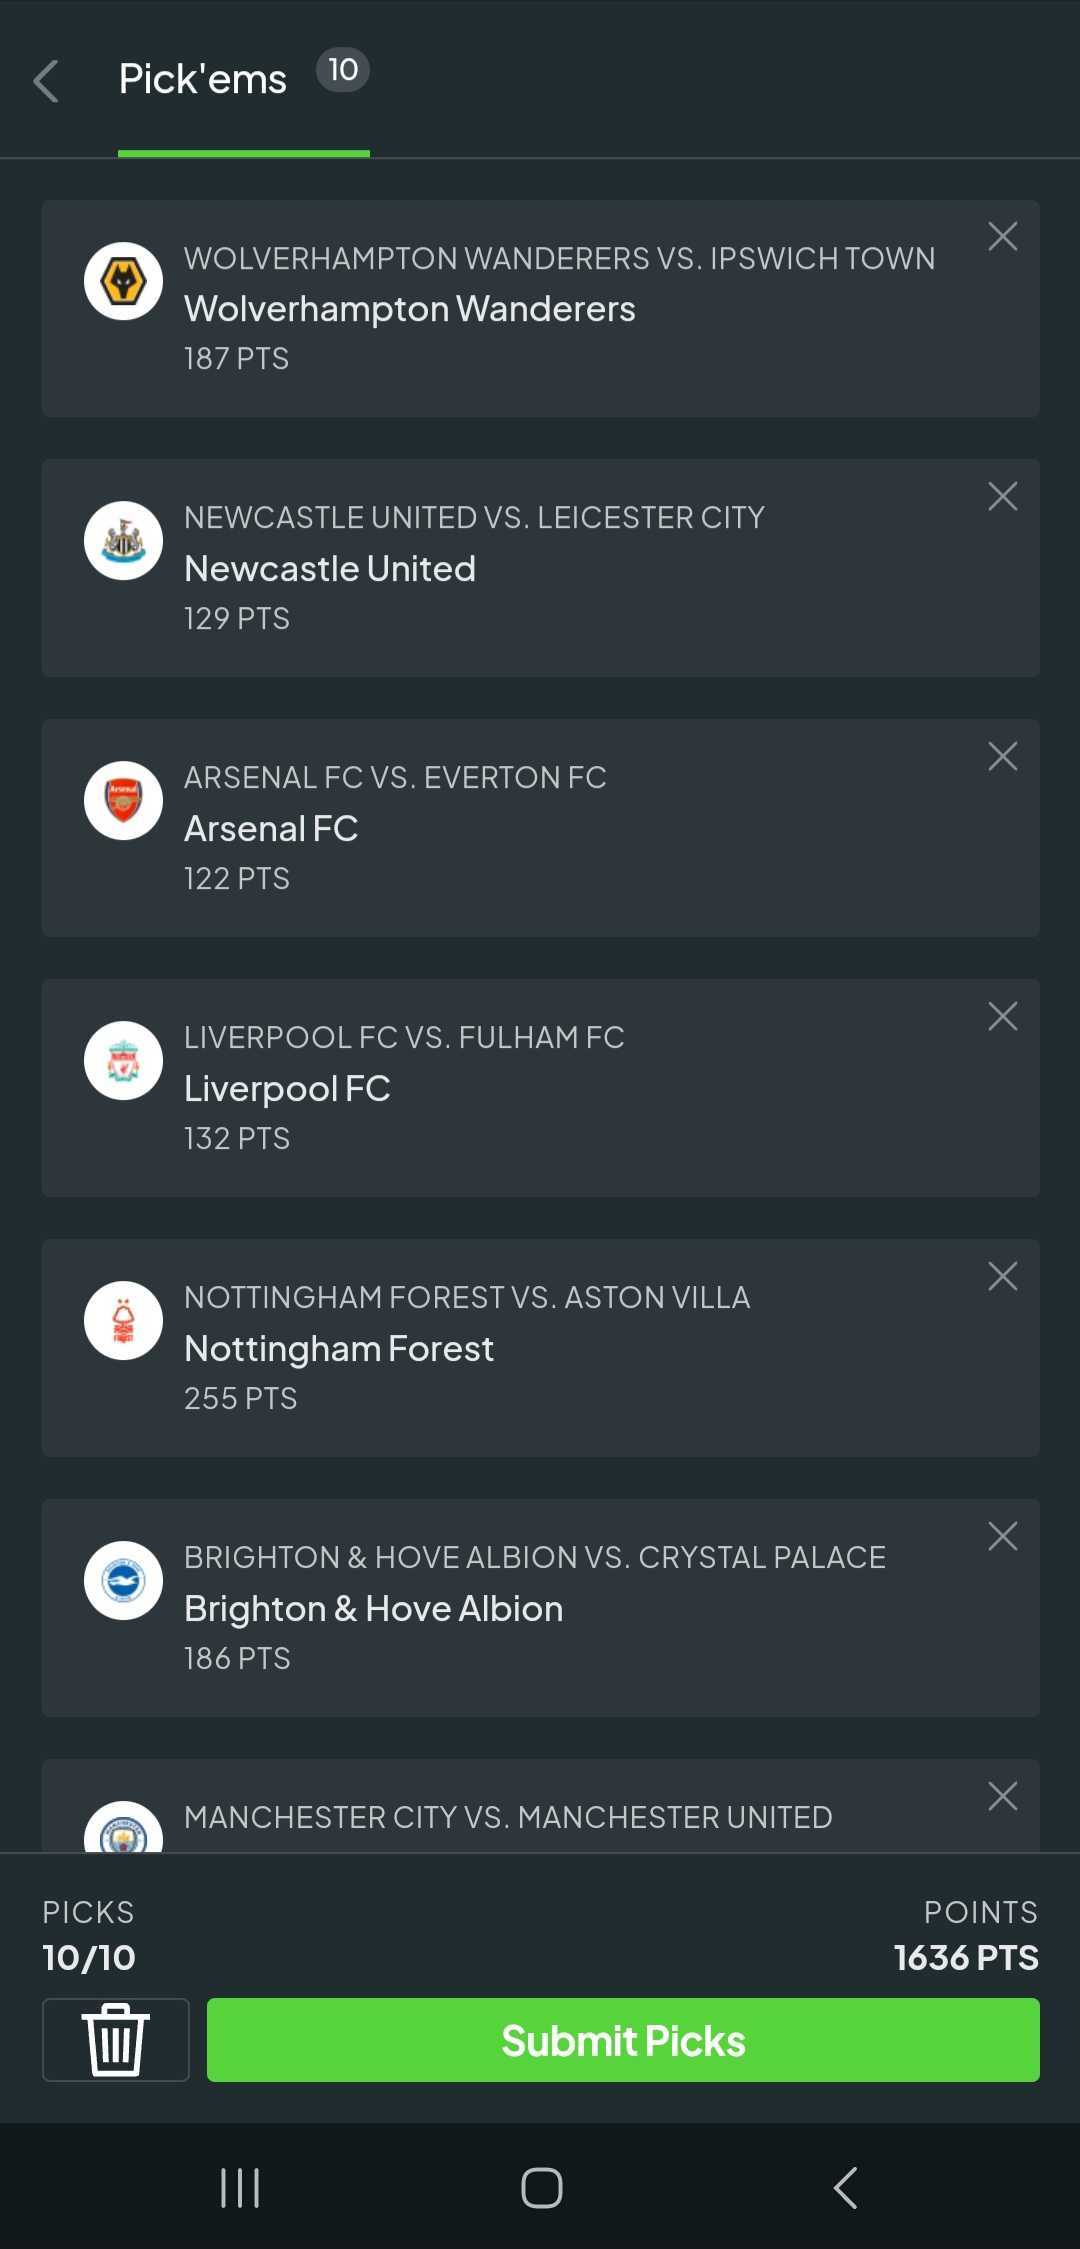1080x2249 pixels.
Task: Tap the Brighton & Hove Albion crest
Action: click(x=123, y=1581)
